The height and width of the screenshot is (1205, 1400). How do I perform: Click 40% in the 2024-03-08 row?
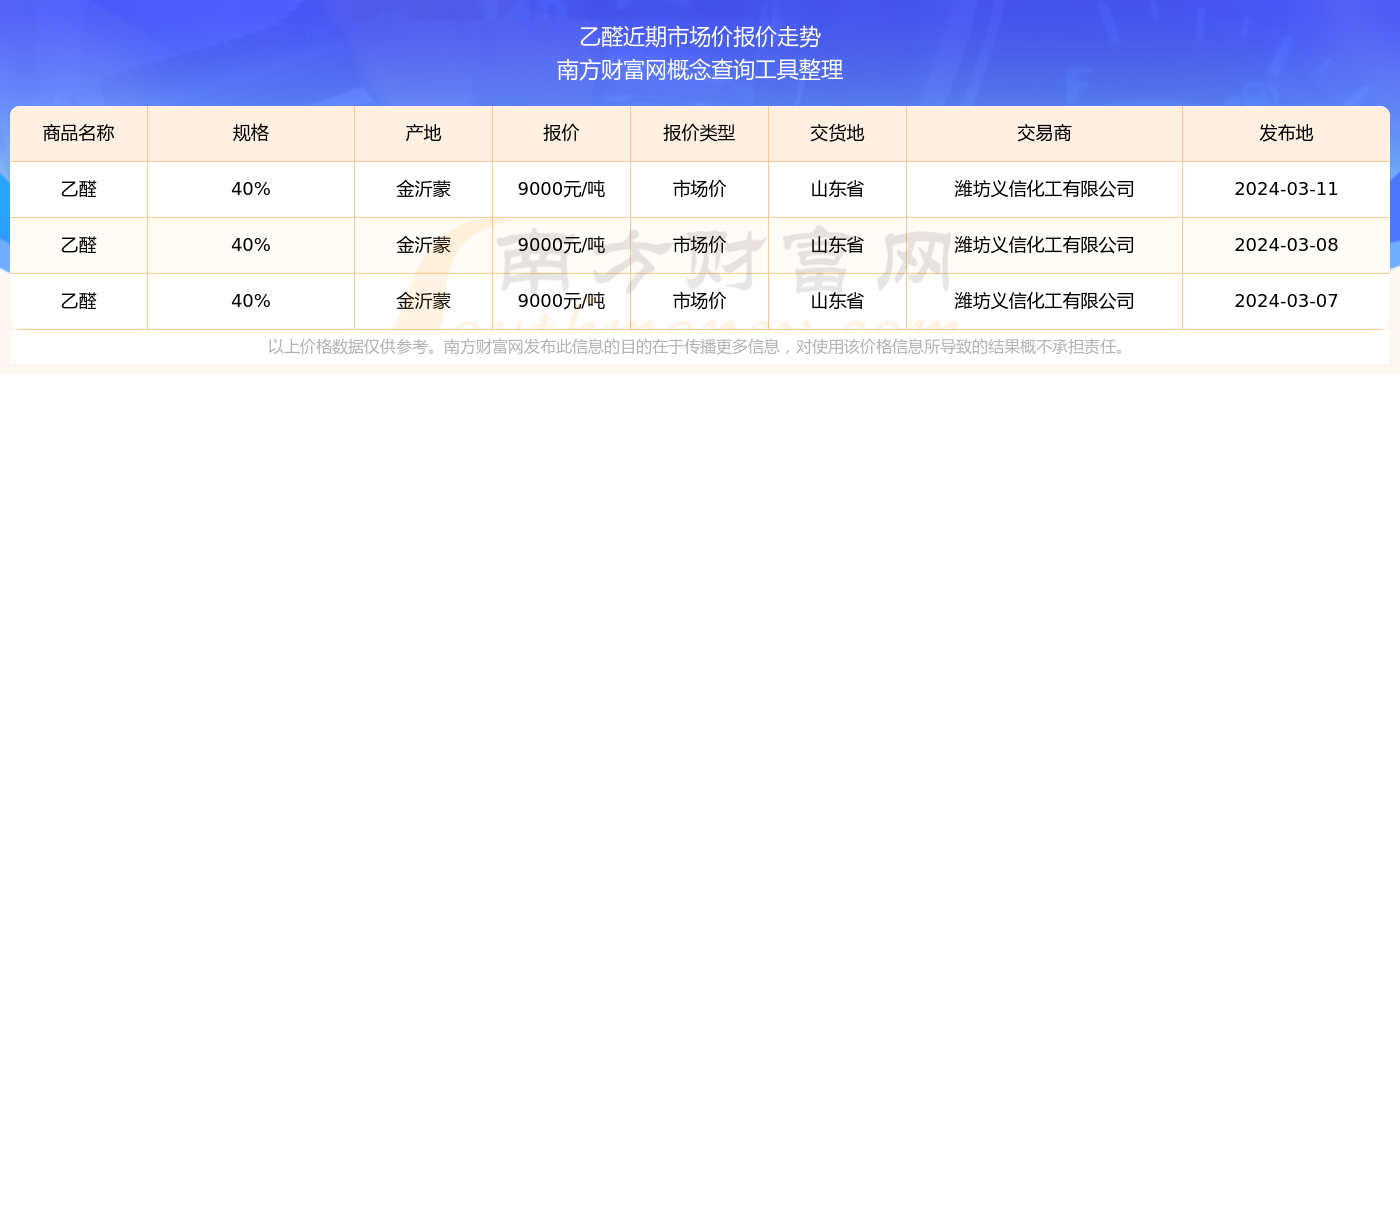click(251, 245)
